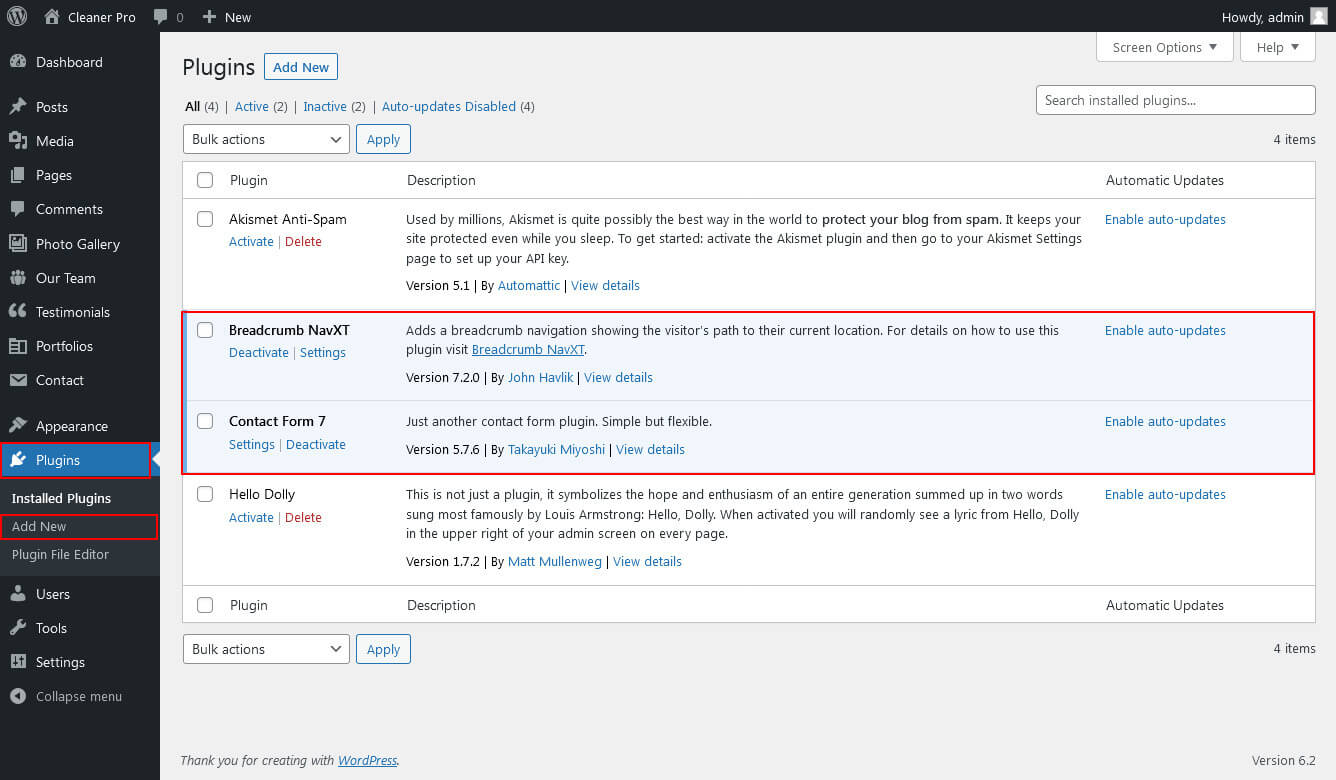View details for Breadcrumb NavXT

click(x=618, y=377)
